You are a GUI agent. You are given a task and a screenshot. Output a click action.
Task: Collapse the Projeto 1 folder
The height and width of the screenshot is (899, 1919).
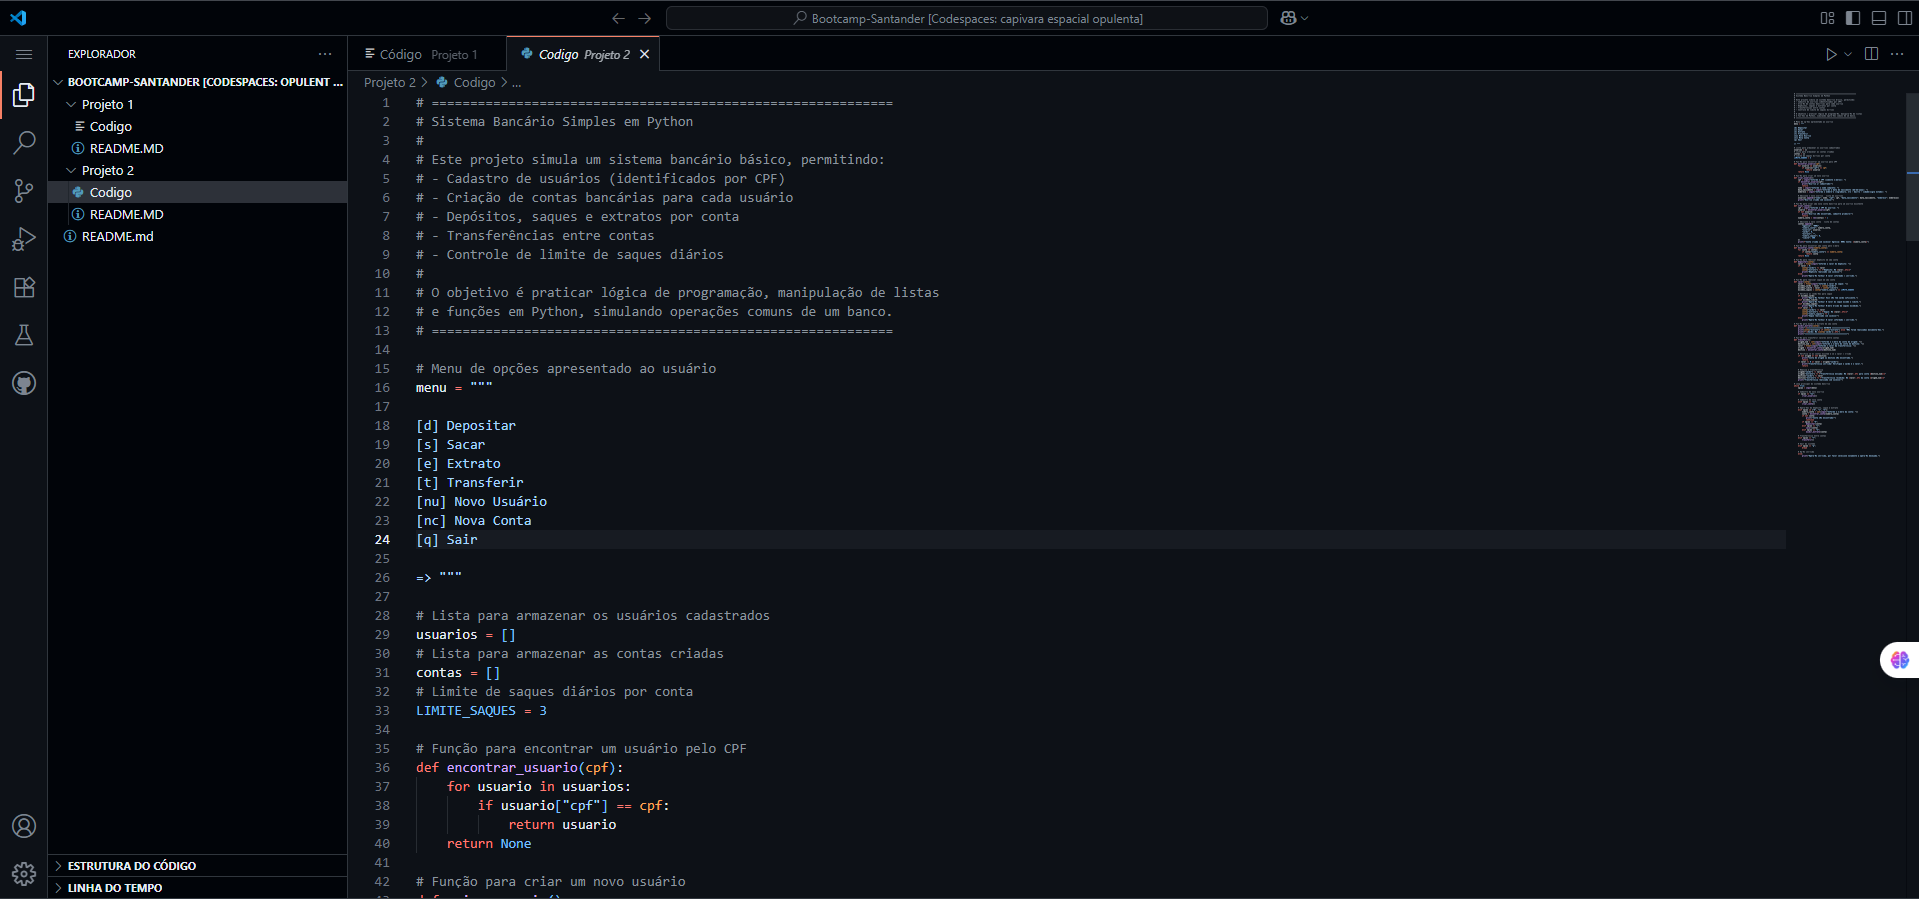click(x=106, y=104)
